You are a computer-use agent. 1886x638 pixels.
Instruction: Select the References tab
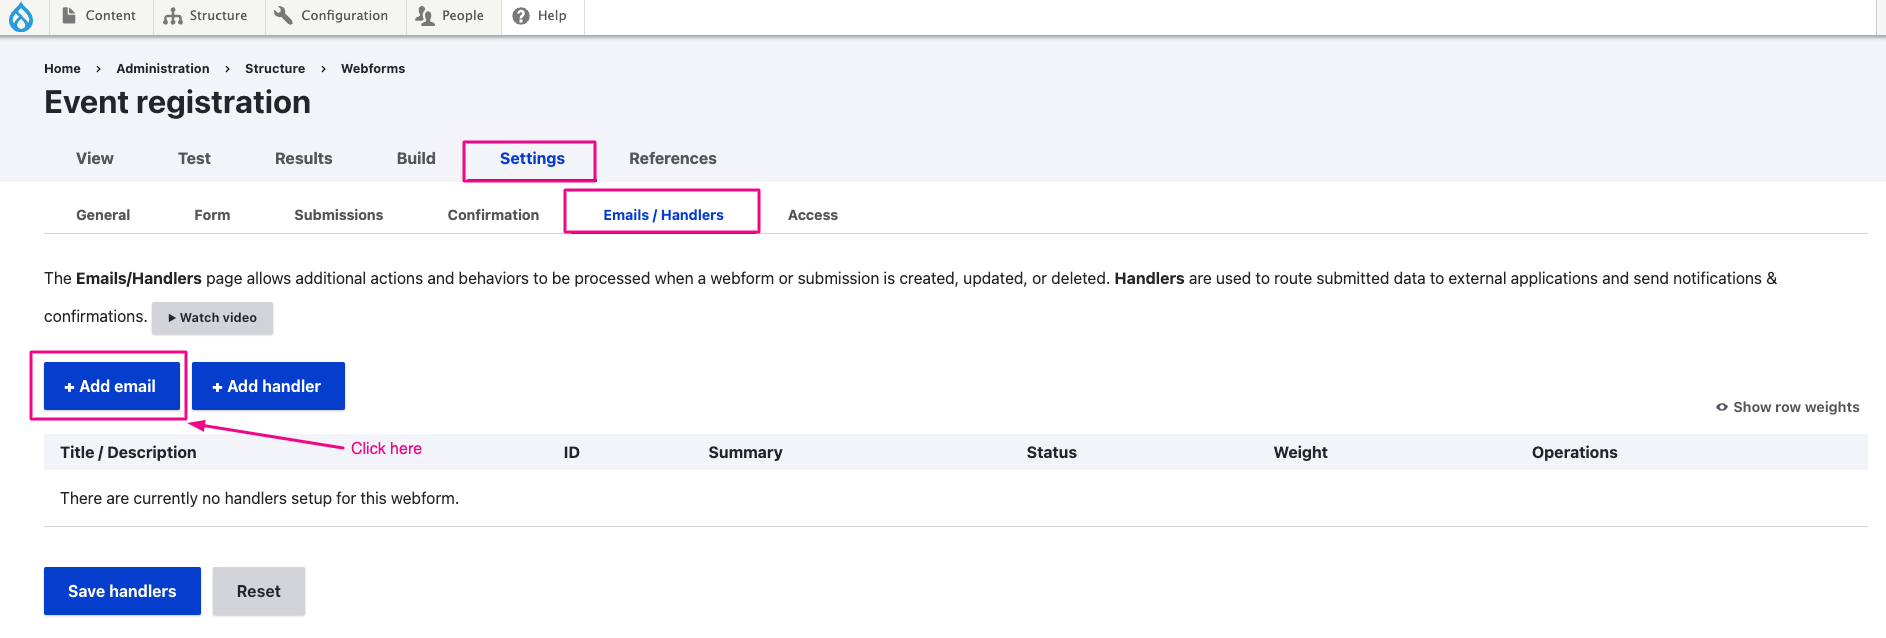click(x=672, y=159)
